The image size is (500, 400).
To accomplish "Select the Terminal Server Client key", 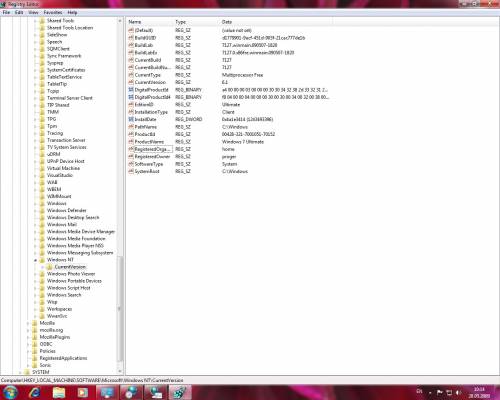I will click(70, 98).
